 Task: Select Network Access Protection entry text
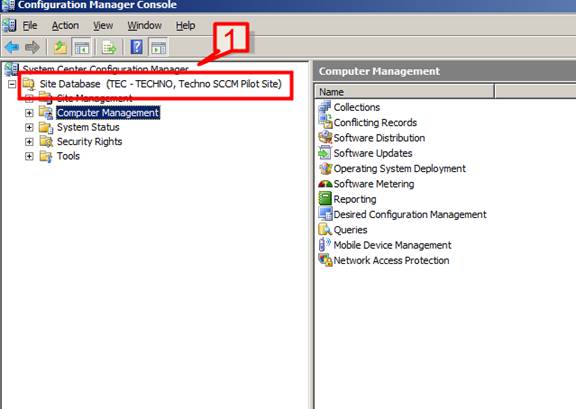click(x=391, y=261)
